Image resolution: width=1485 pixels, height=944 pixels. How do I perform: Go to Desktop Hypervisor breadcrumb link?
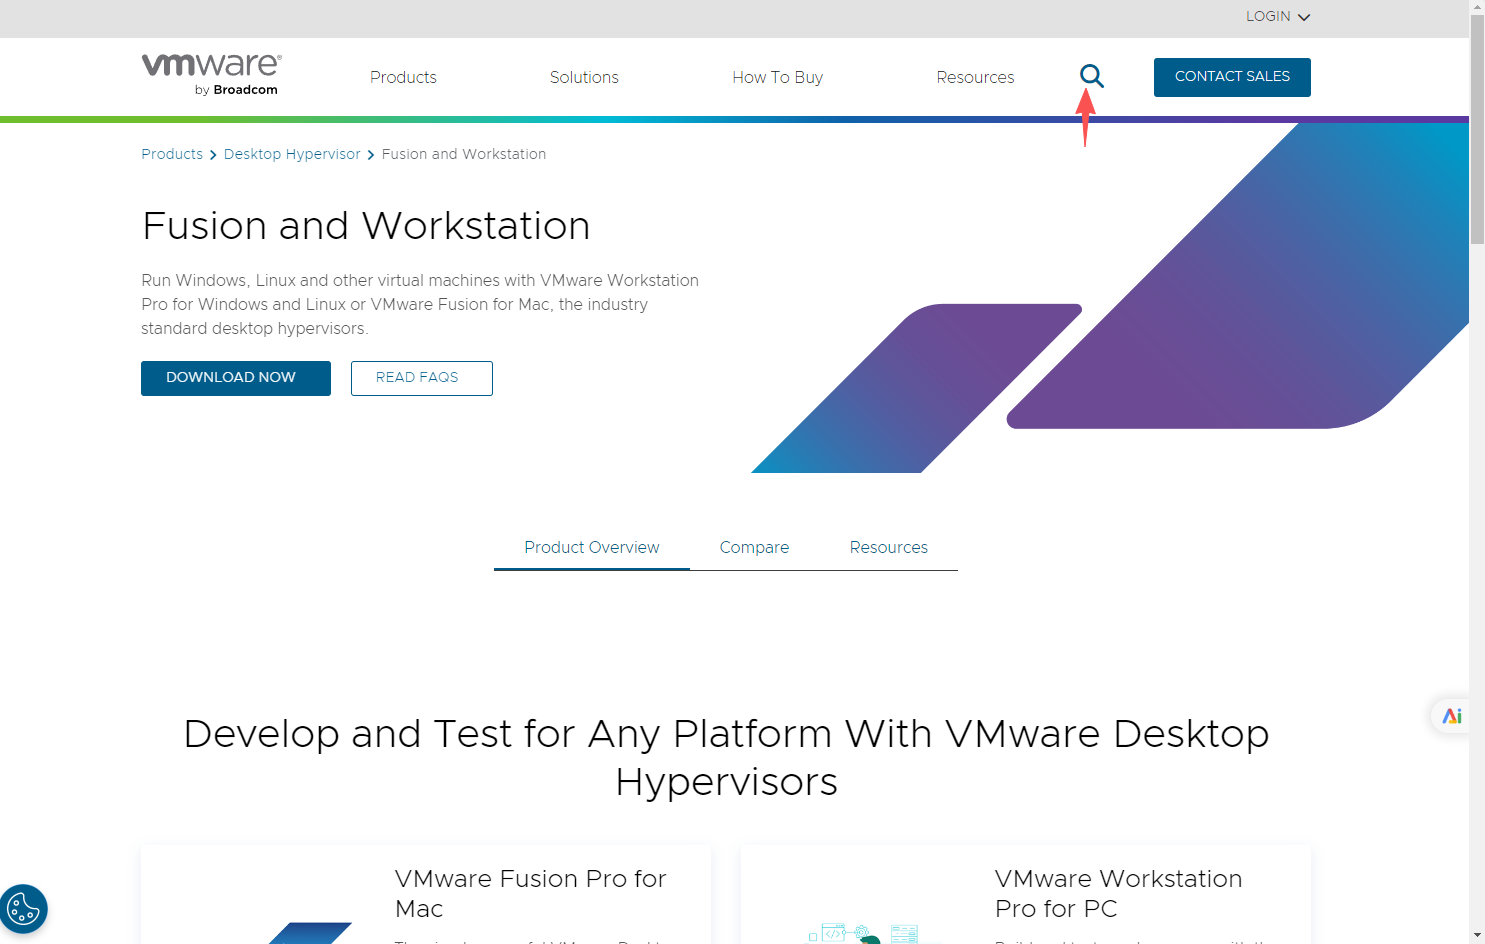[x=292, y=154]
